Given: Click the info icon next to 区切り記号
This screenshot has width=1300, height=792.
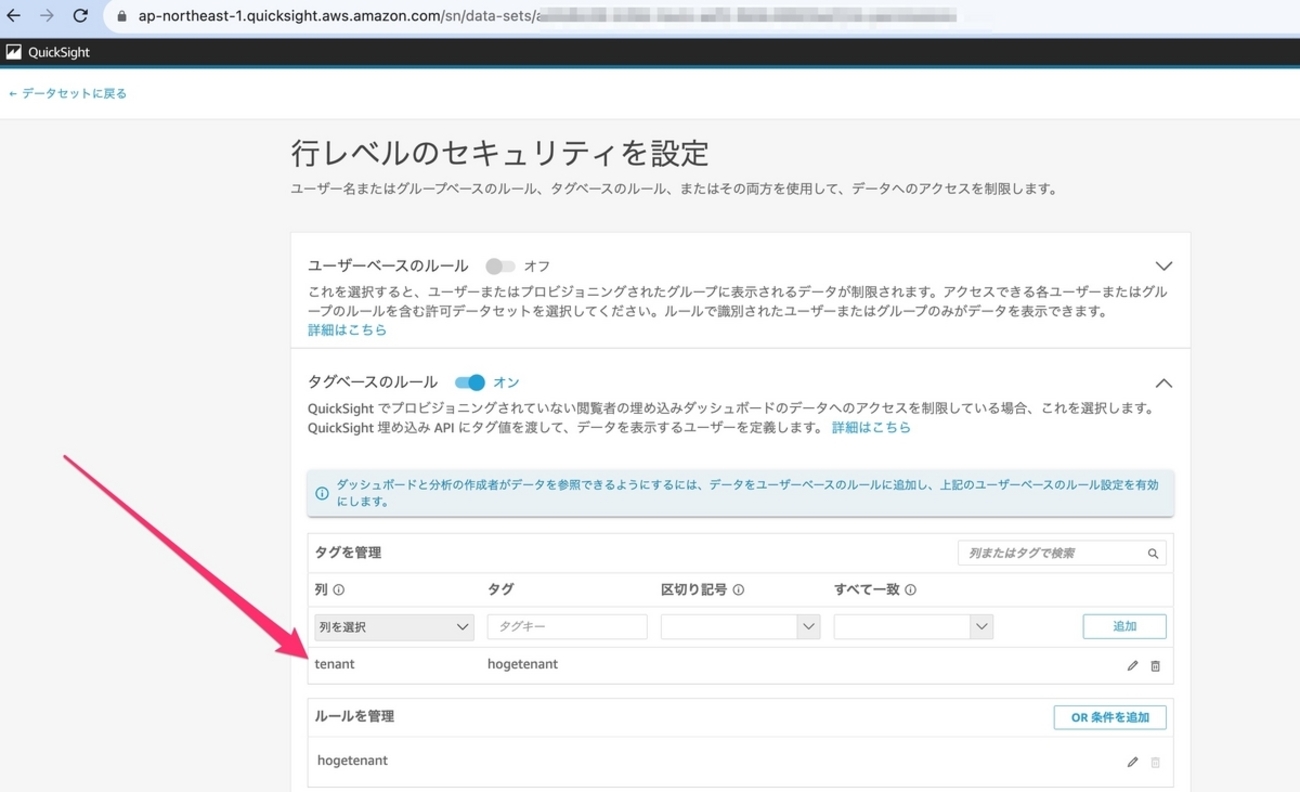Looking at the screenshot, I should [738, 590].
